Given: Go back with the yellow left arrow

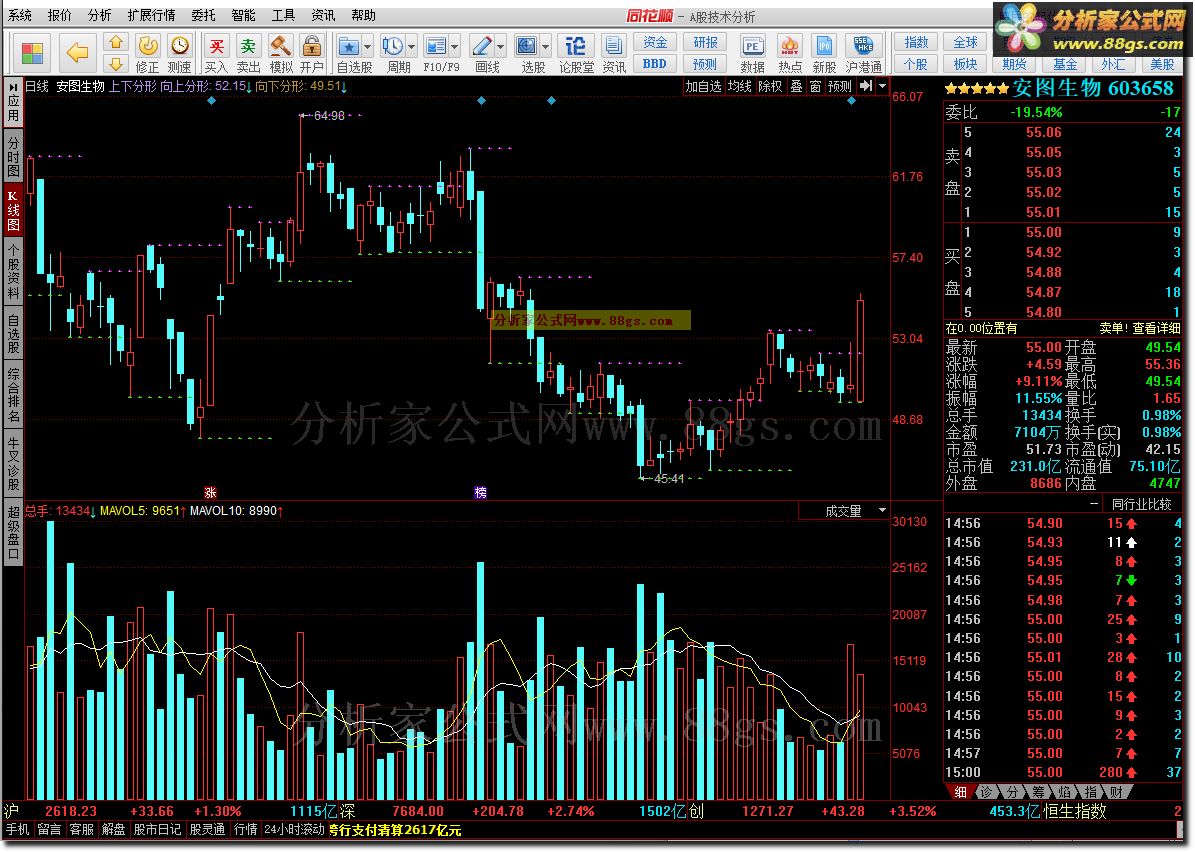Looking at the screenshot, I should [78, 53].
